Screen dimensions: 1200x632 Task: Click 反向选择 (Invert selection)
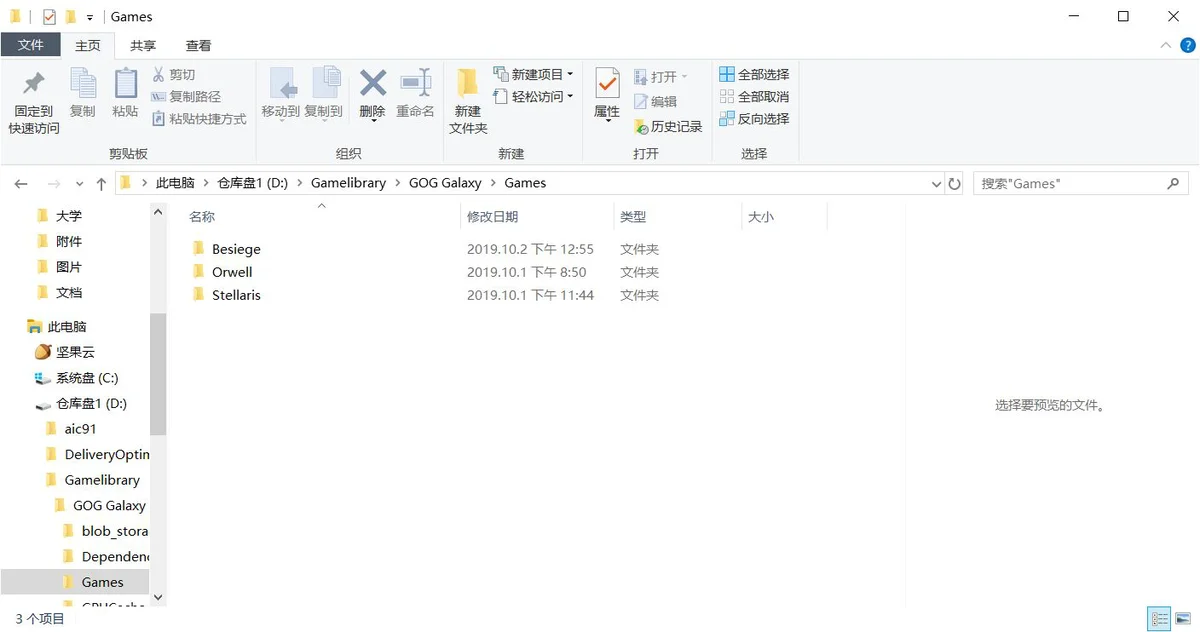coord(754,119)
